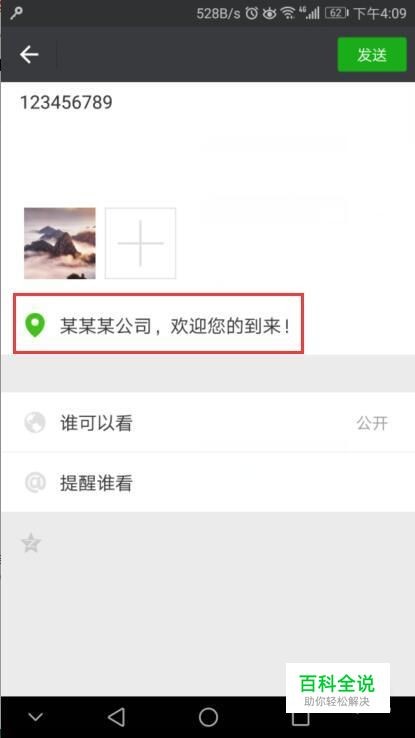Viewport: 415px width, 738px height.
Task: Open the 某某某公司 location entry
Action: 159,324
